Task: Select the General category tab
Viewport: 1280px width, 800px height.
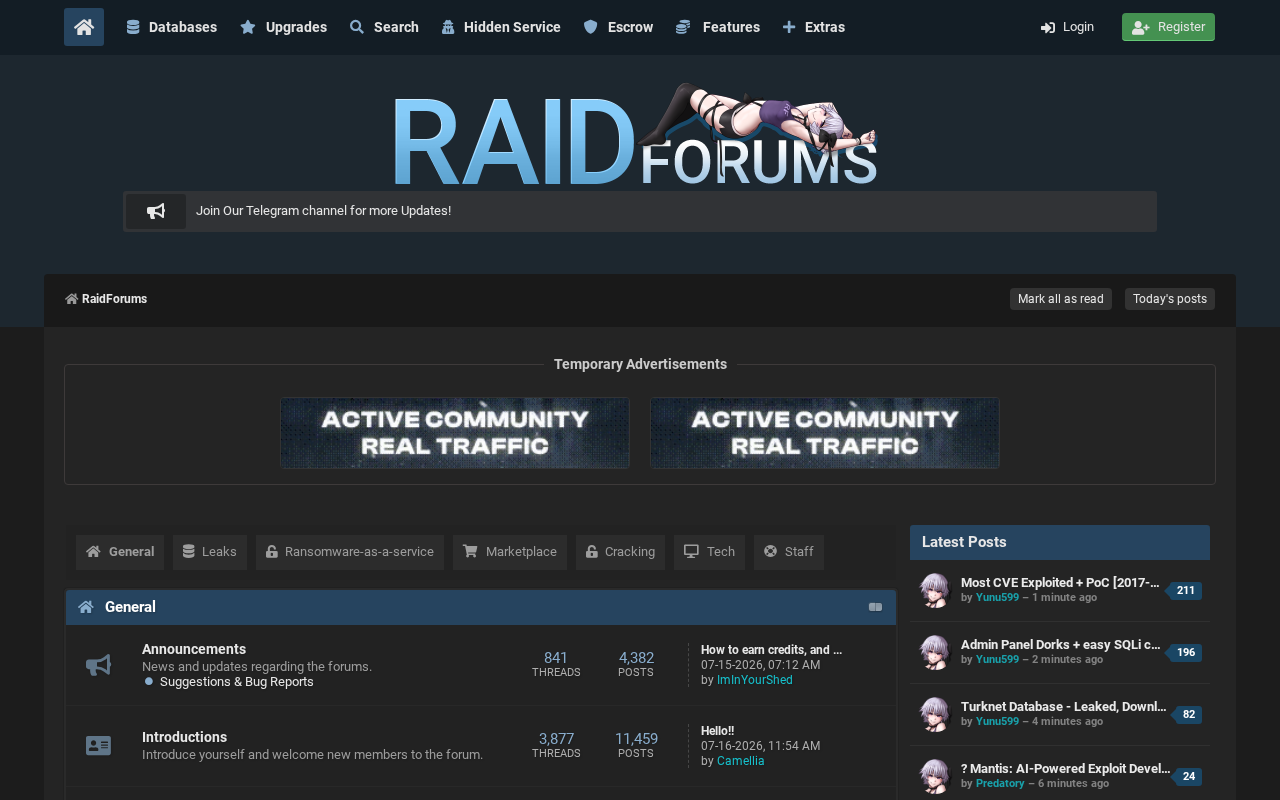Action: tap(120, 552)
